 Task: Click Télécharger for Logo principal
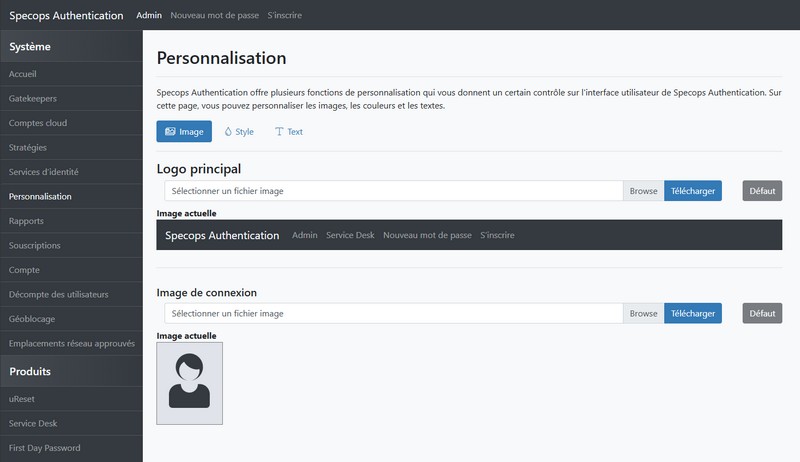tap(692, 191)
